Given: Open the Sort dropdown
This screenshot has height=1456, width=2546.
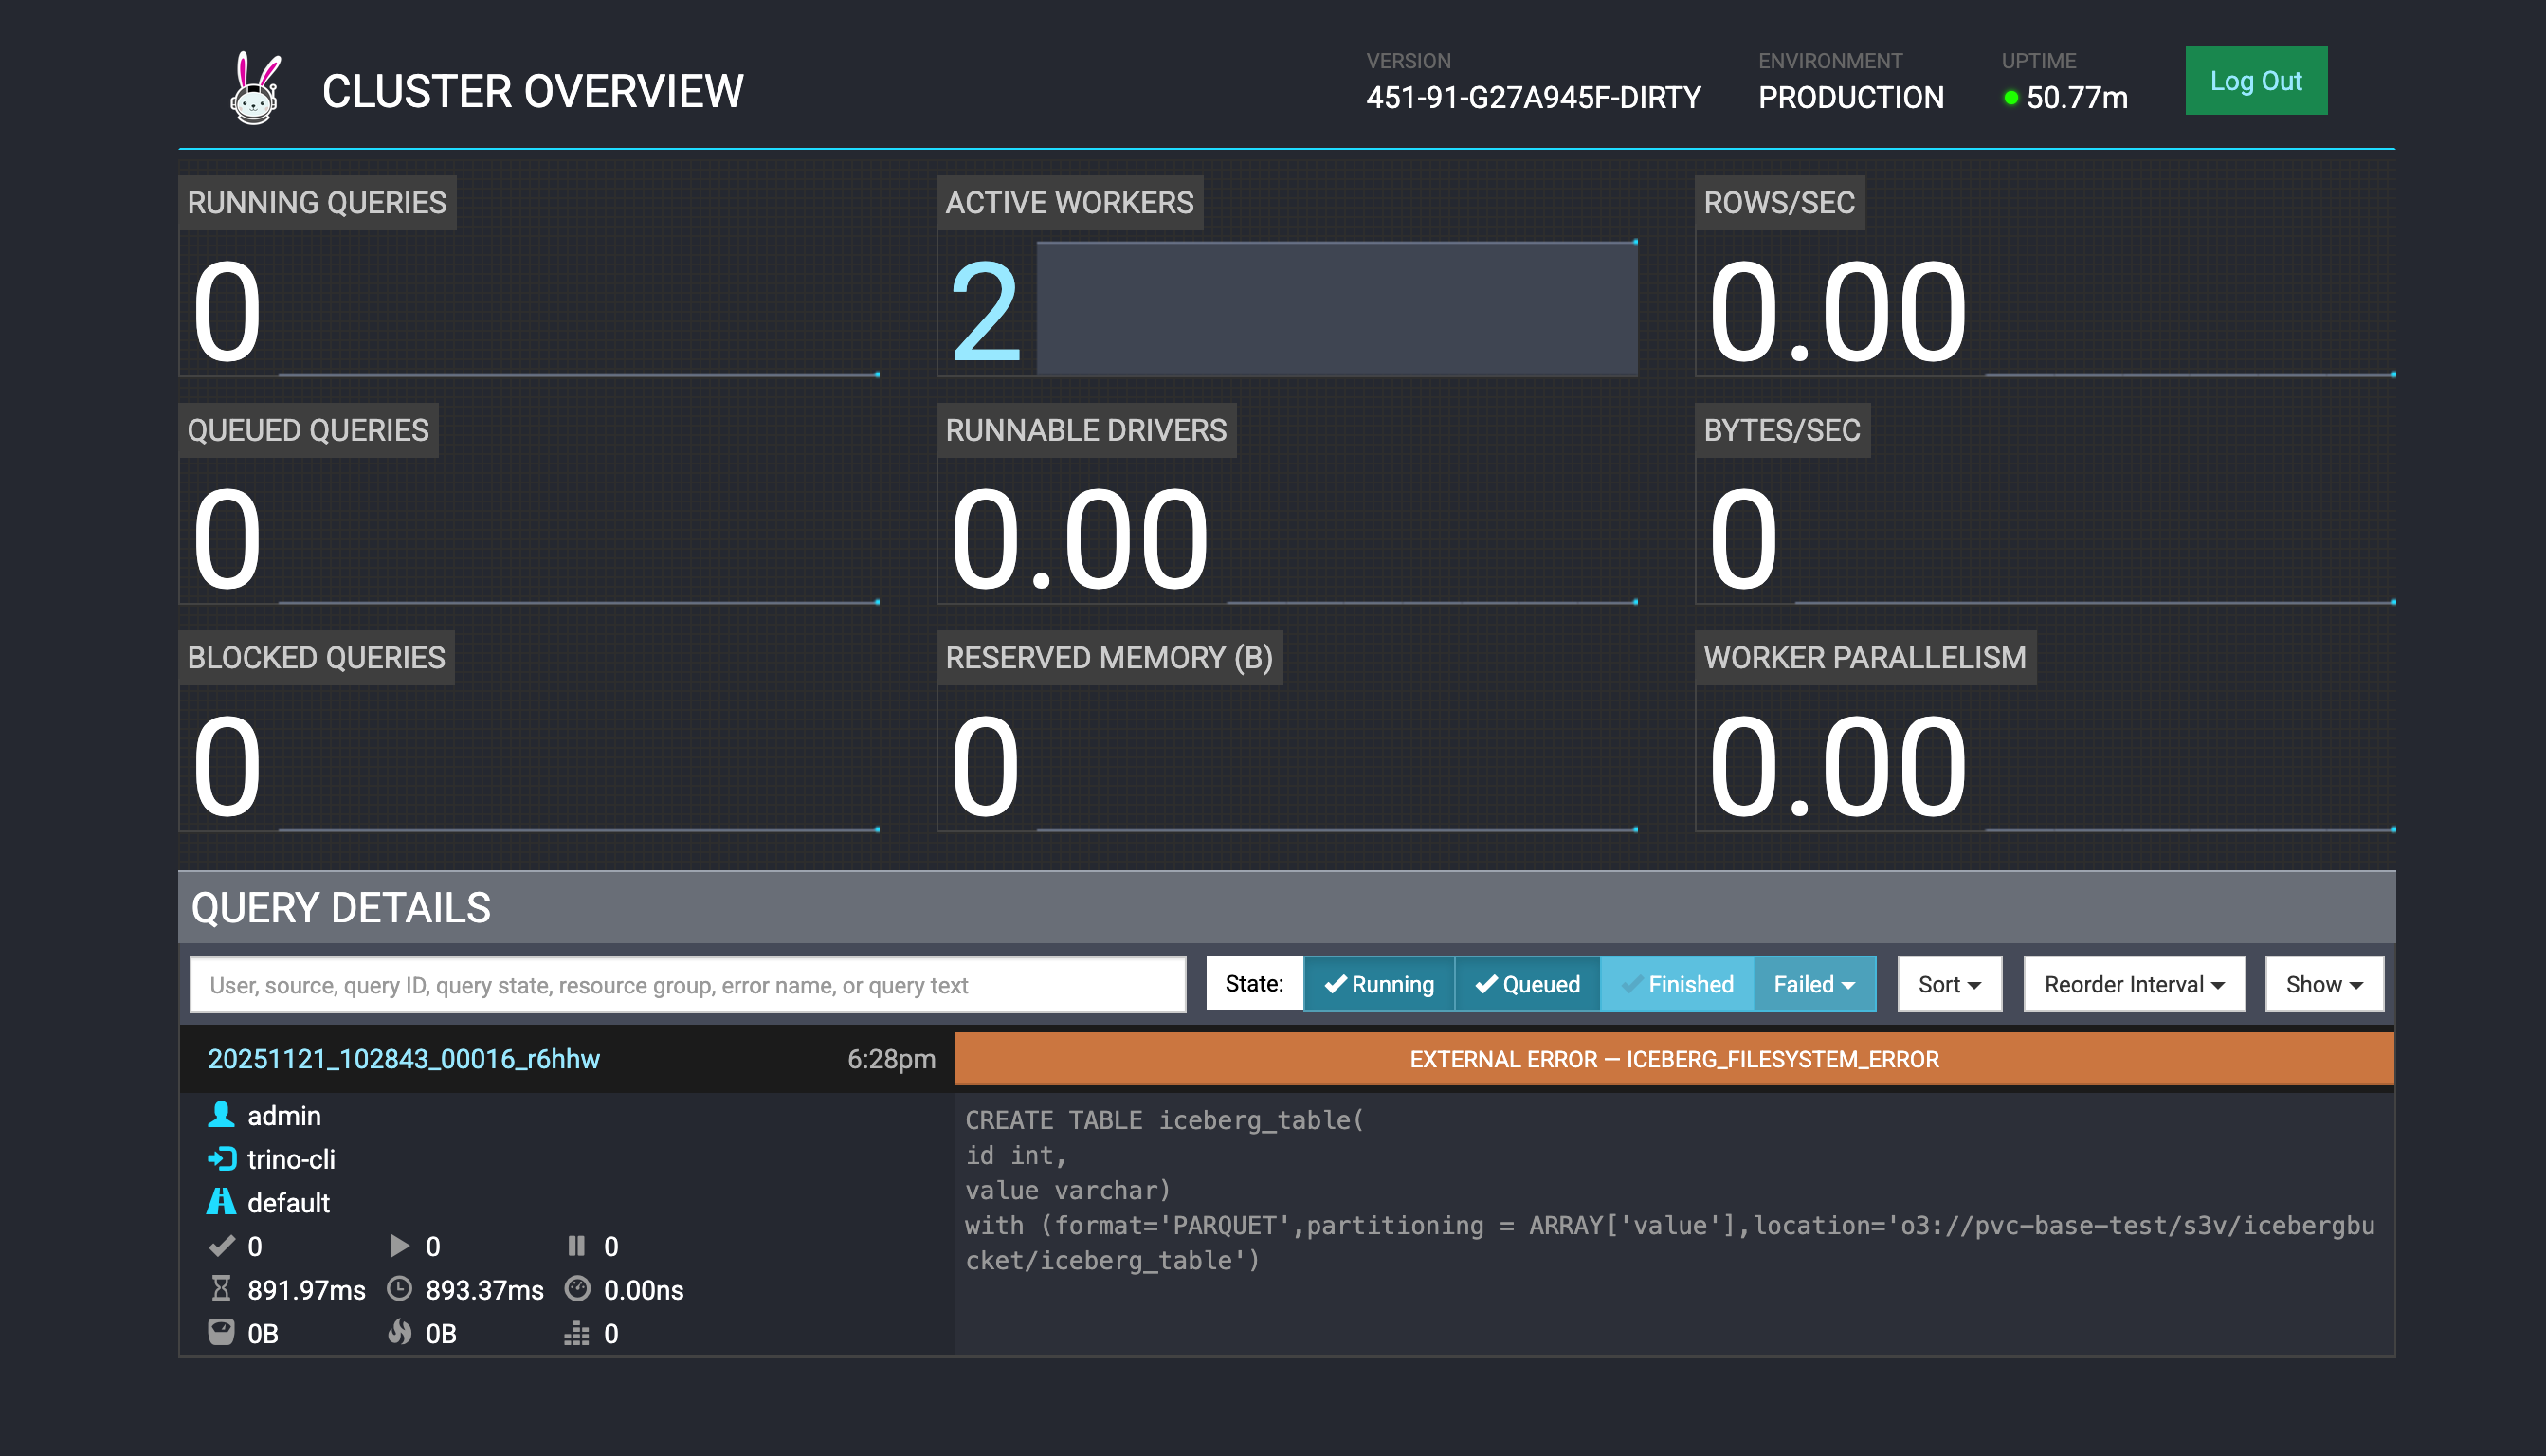Looking at the screenshot, I should point(1949,984).
